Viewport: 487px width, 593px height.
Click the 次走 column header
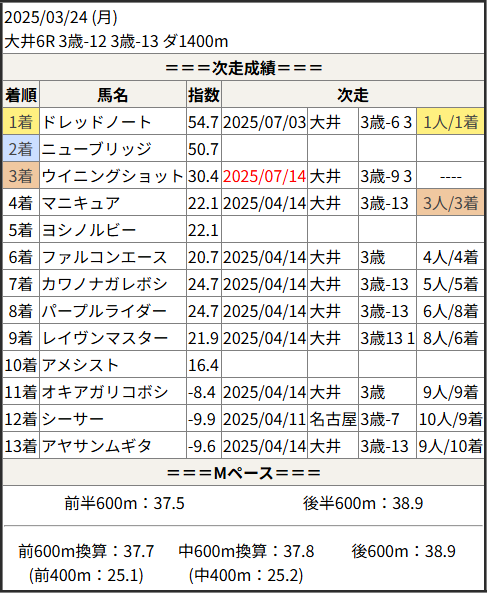coord(353,95)
